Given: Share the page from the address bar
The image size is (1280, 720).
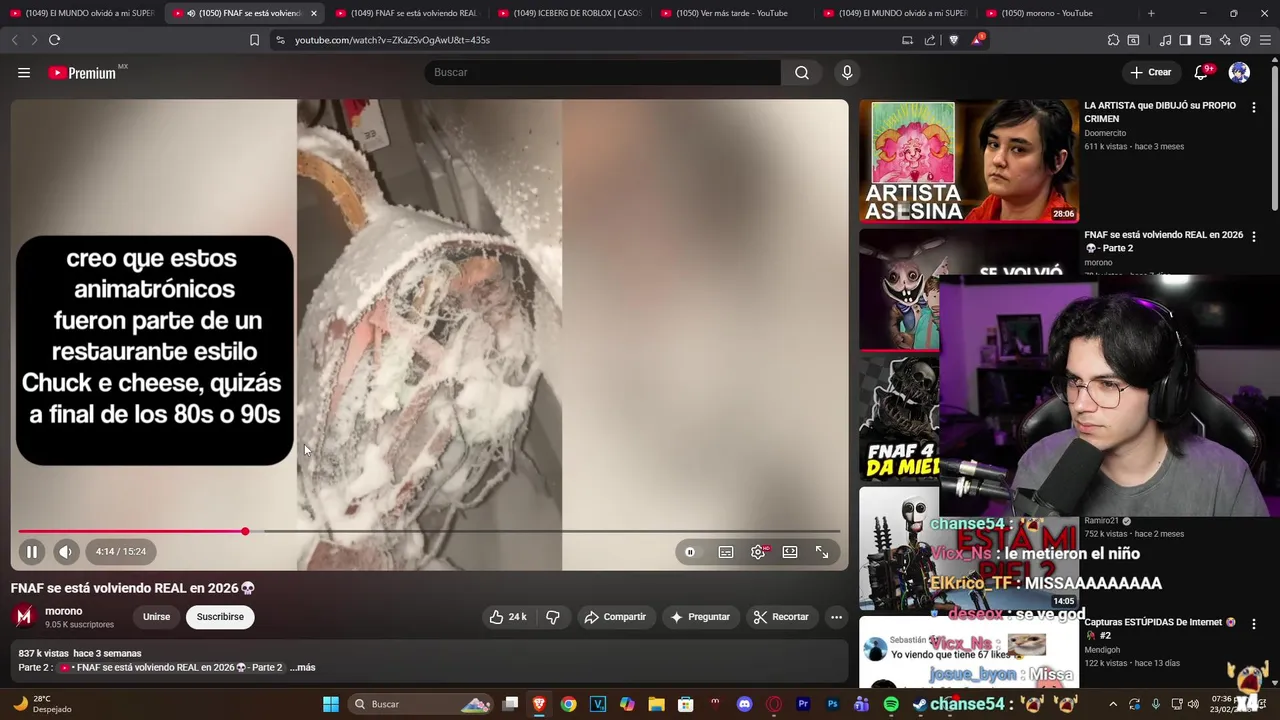Looking at the screenshot, I should pos(930,40).
